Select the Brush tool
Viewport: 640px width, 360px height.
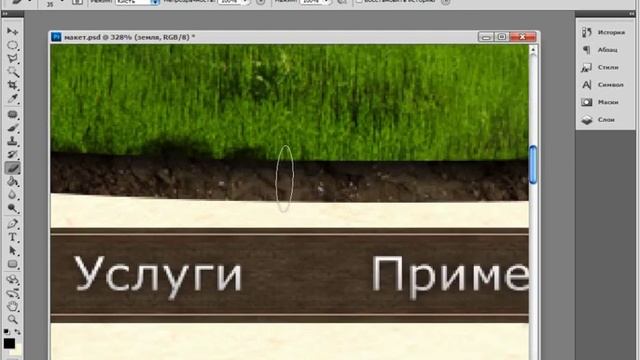click(12, 128)
